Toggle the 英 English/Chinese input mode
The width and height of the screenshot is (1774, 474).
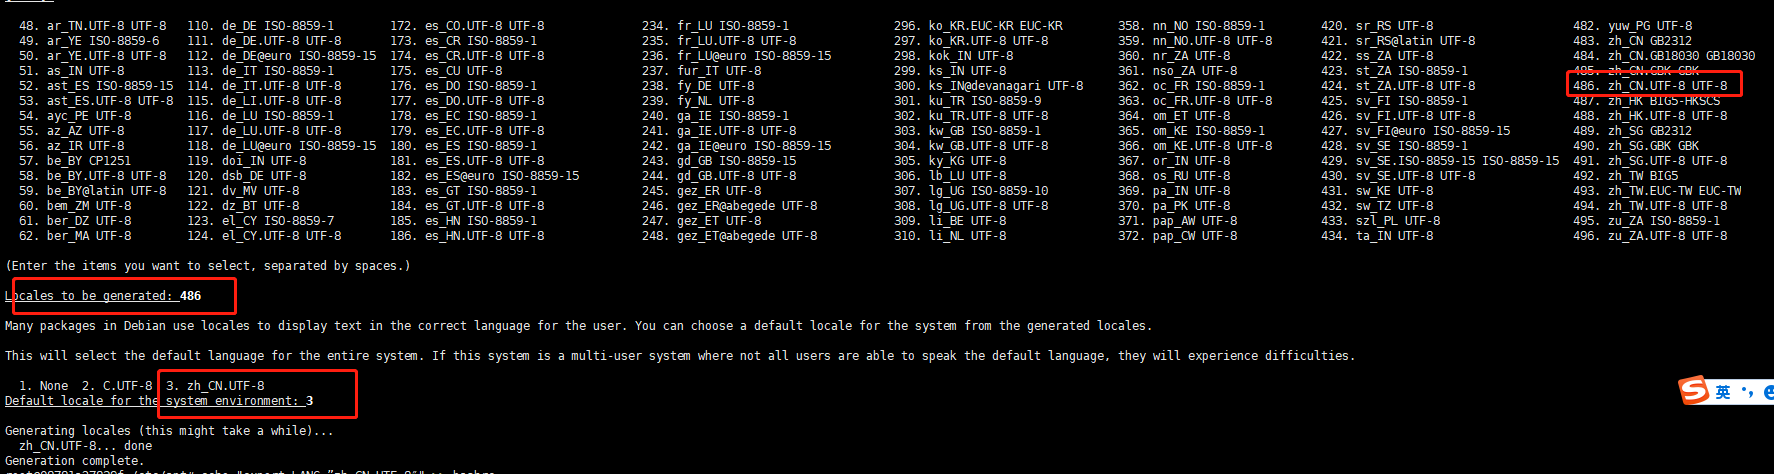point(1723,392)
